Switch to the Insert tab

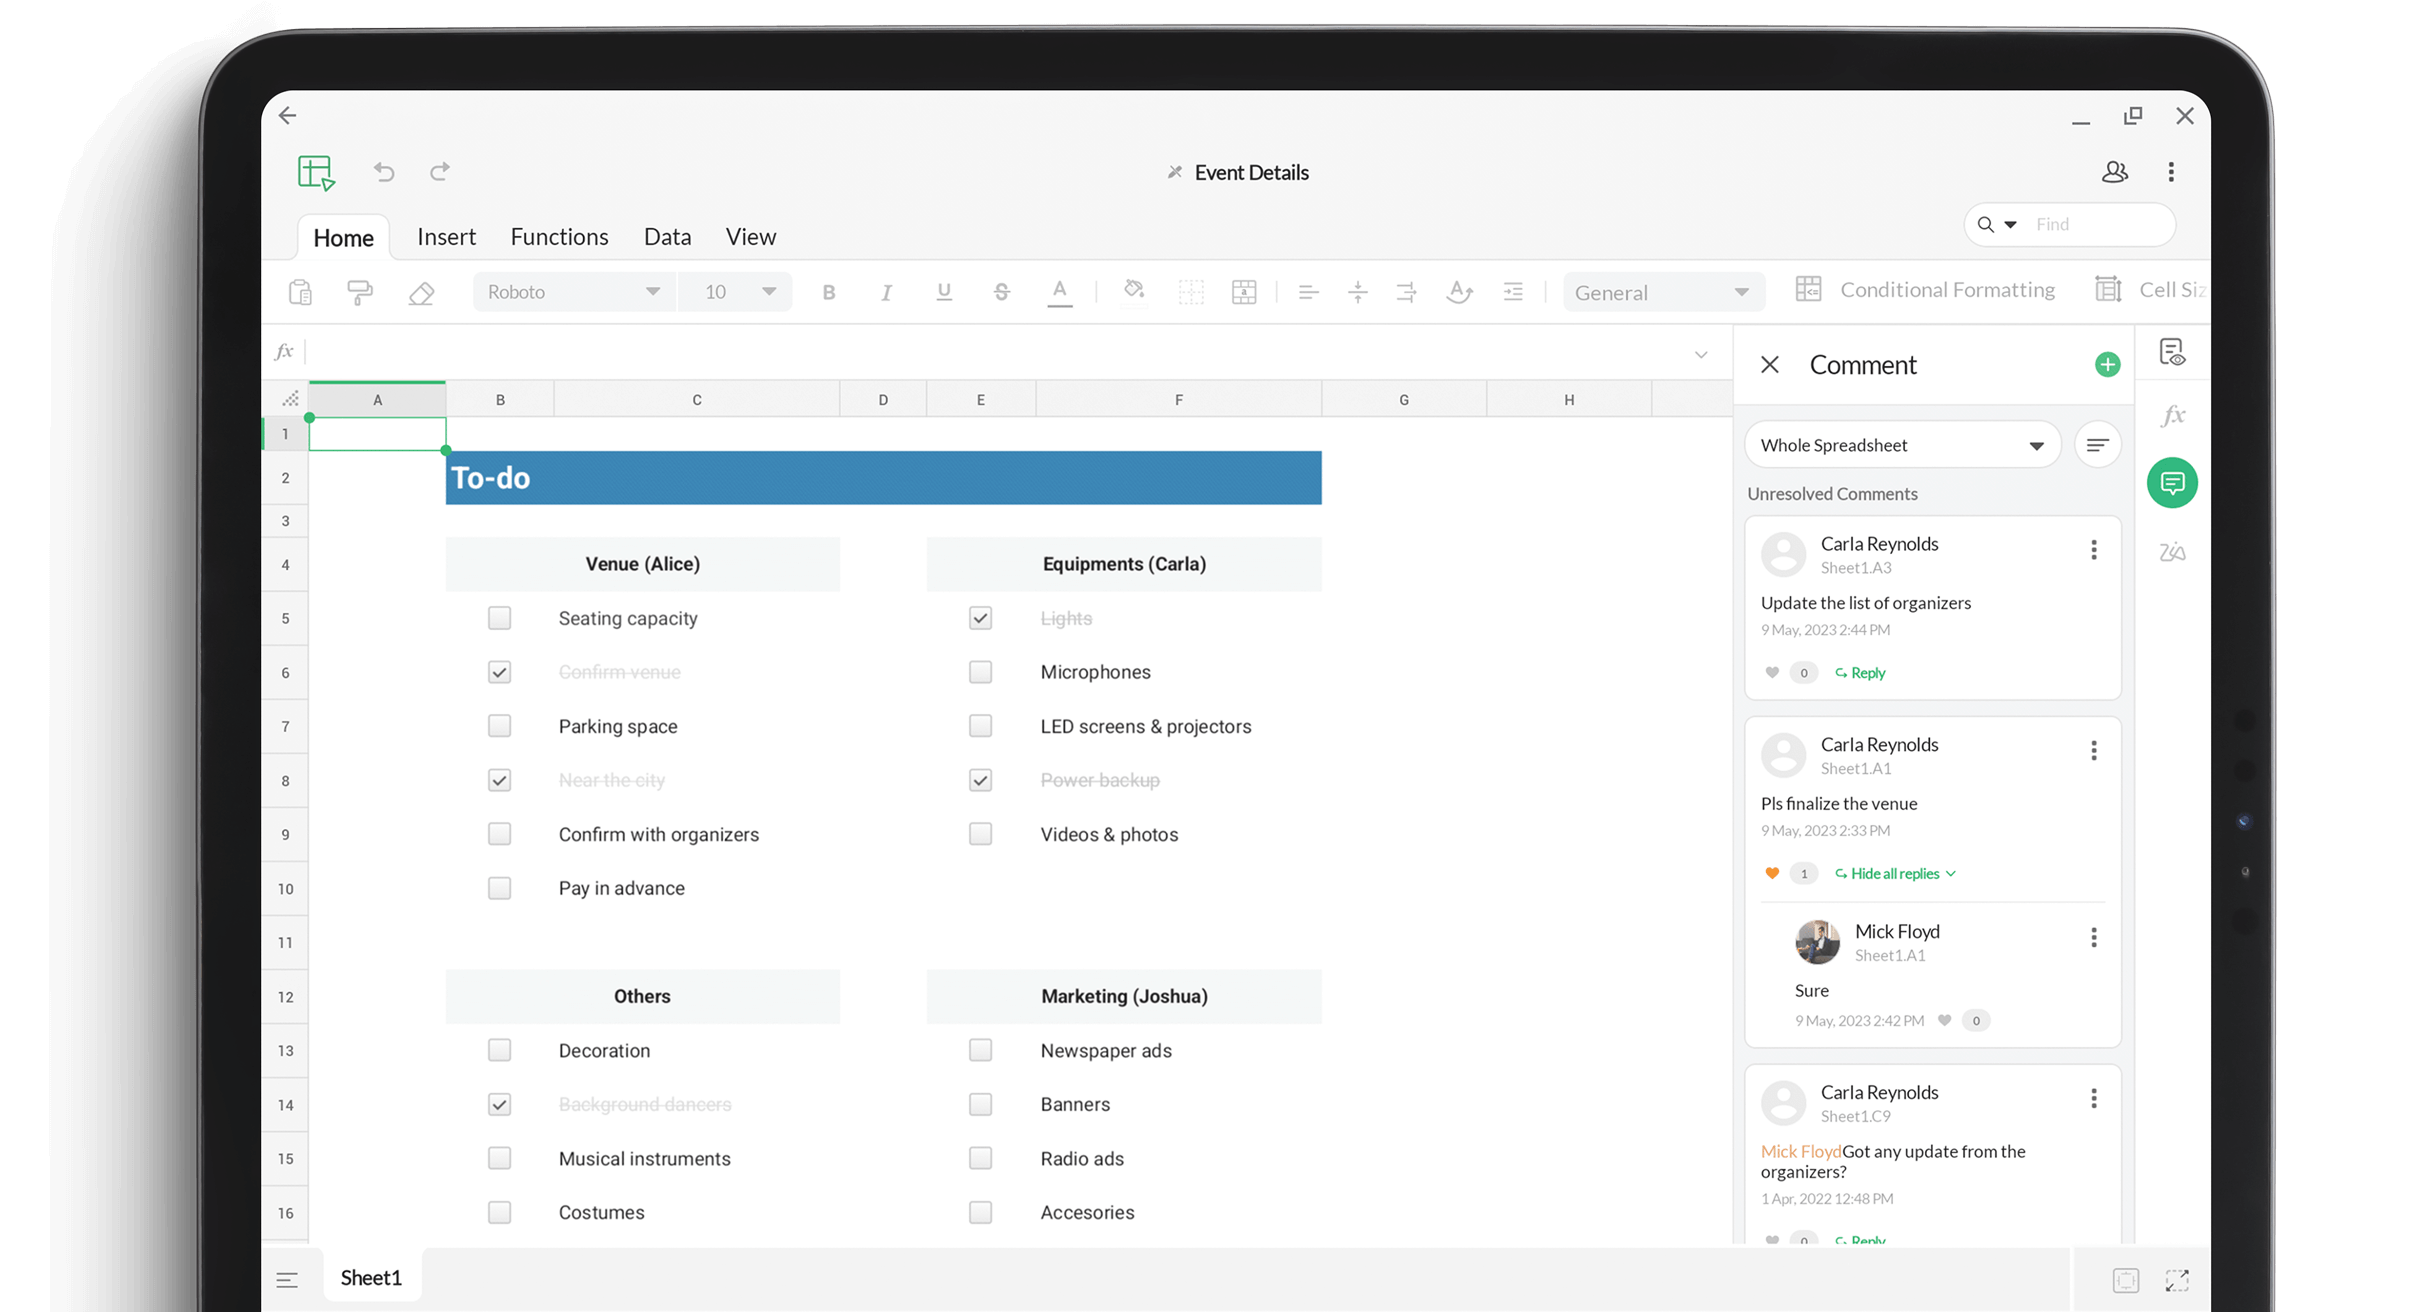(x=446, y=236)
